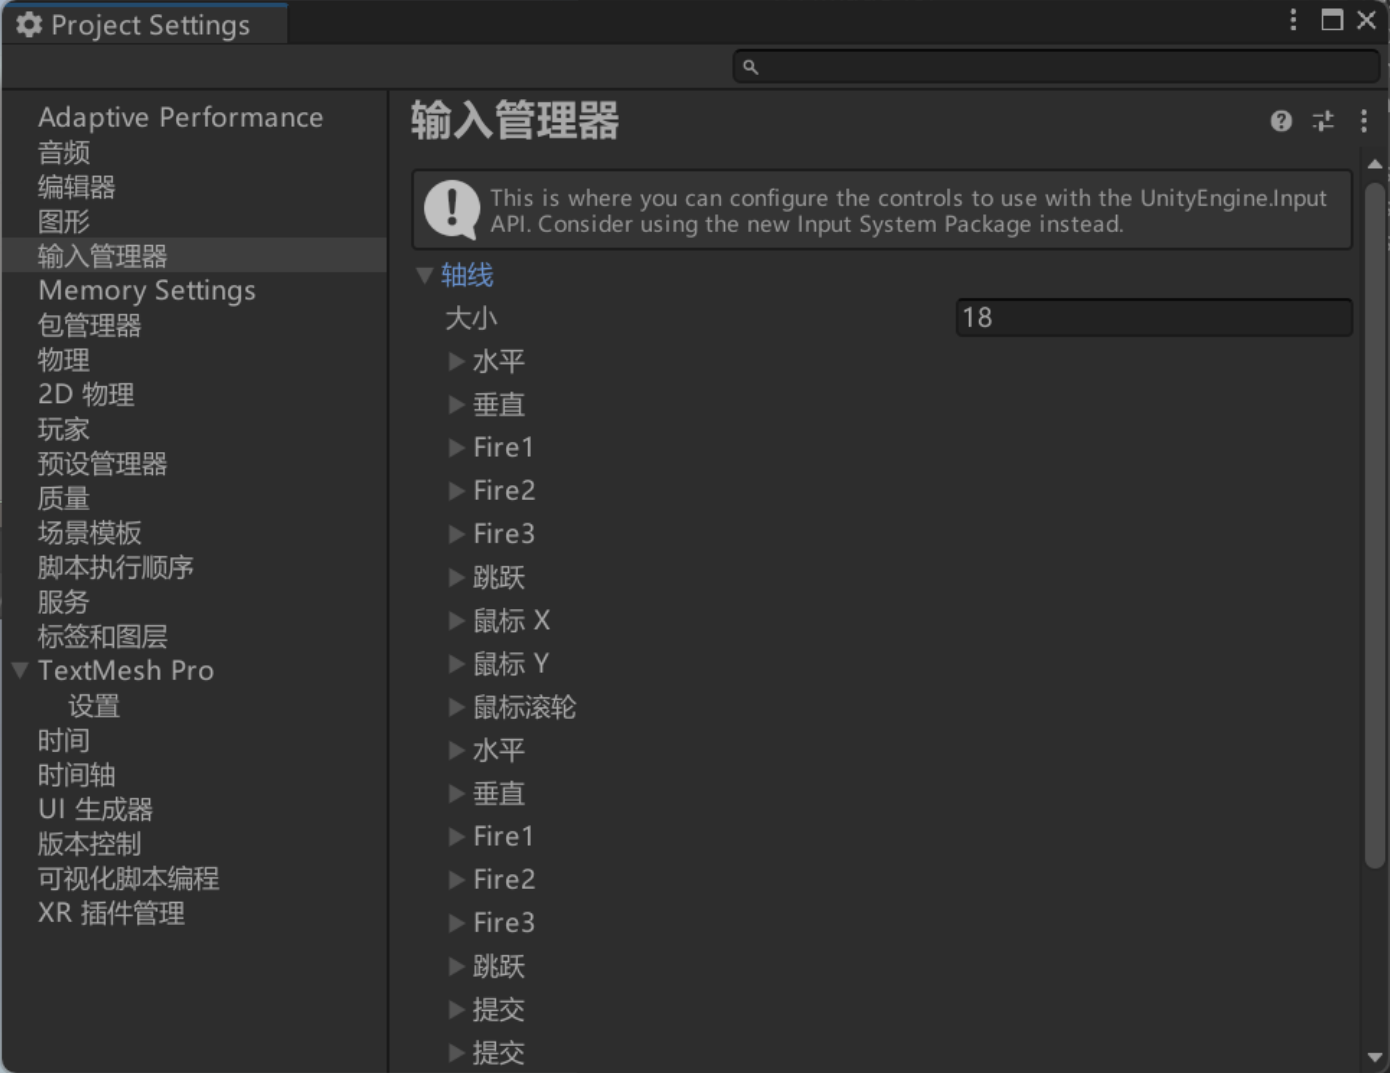The width and height of the screenshot is (1390, 1073).
Task: Open the 脚本执行顺序 settings category
Action: (116, 568)
